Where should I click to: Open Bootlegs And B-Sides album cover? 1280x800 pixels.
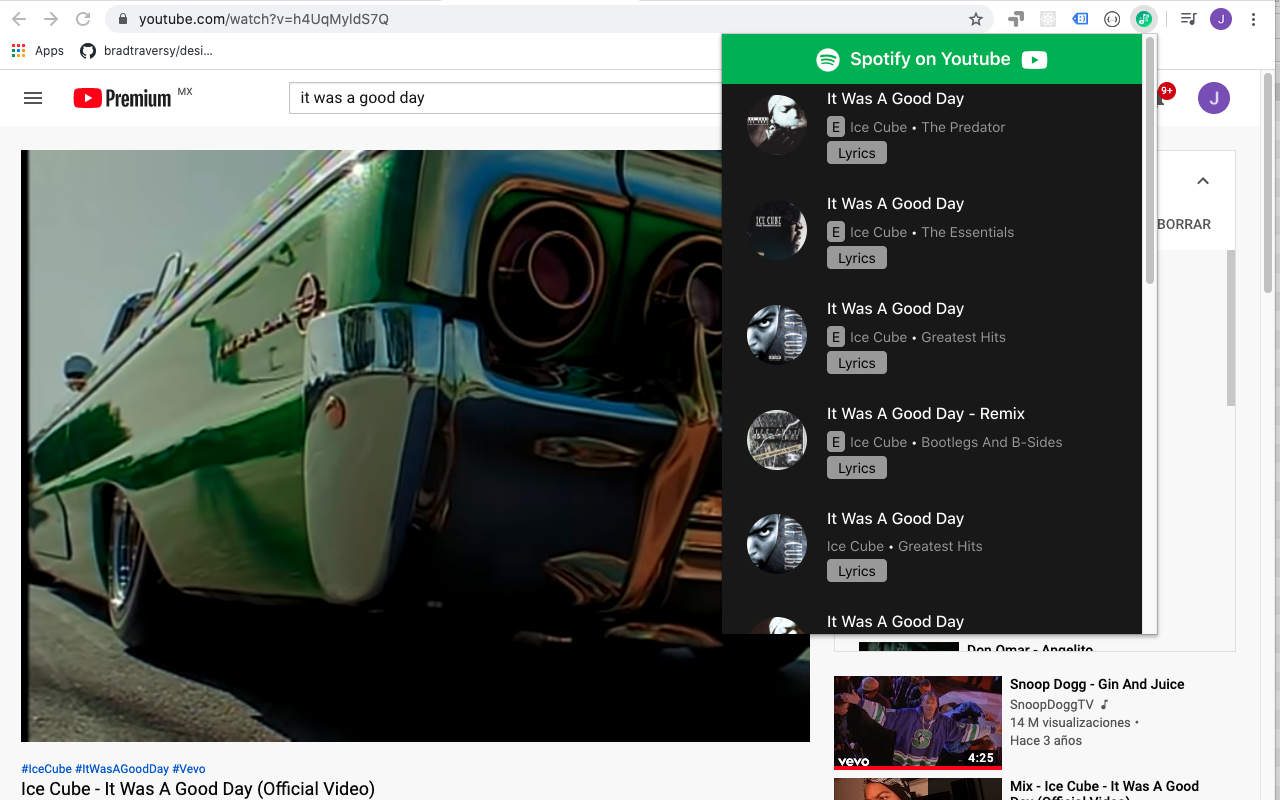pos(777,440)
